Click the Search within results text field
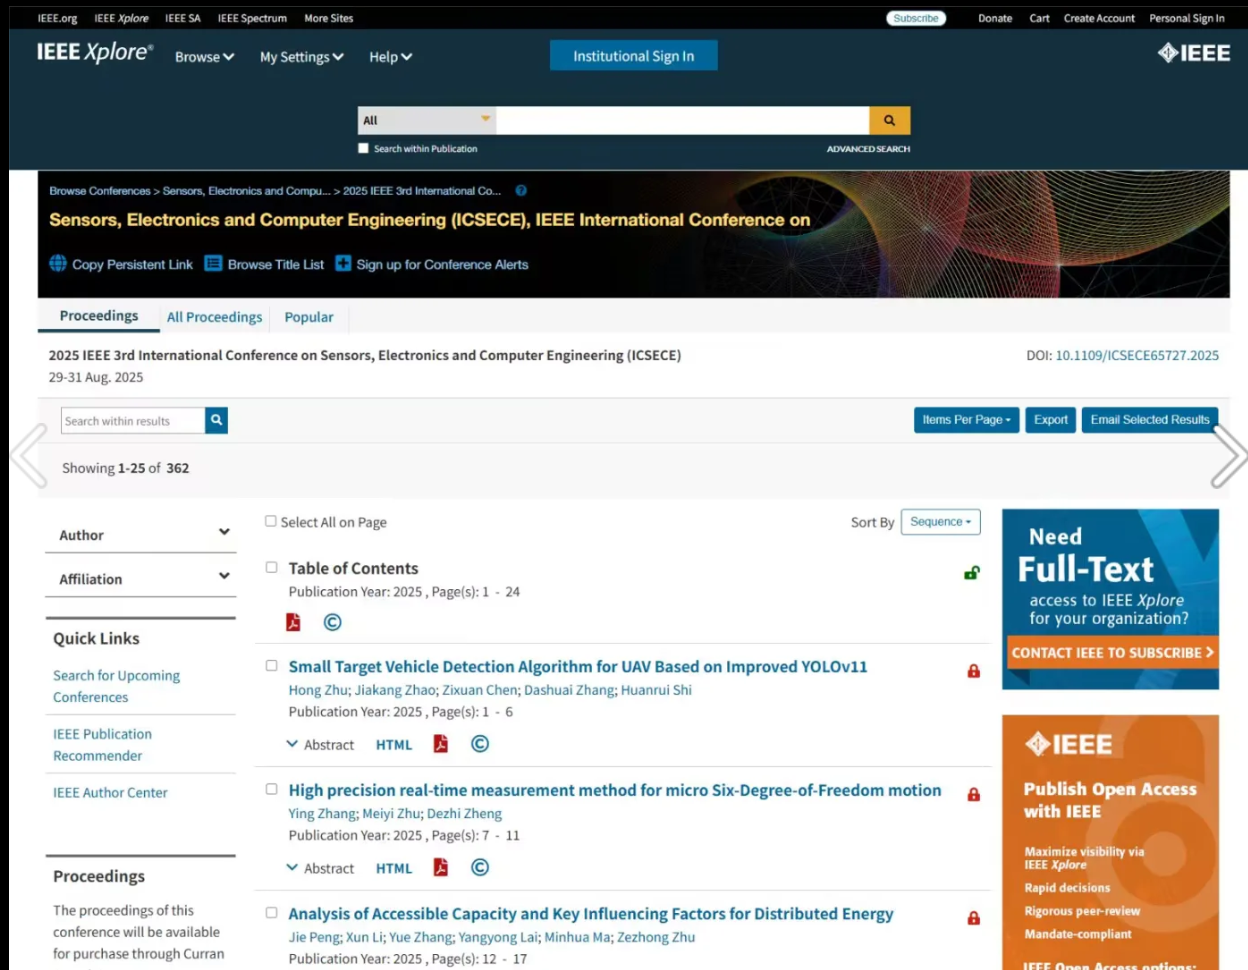This screenshot has width=1248, height=970. [x=133, y=421]
